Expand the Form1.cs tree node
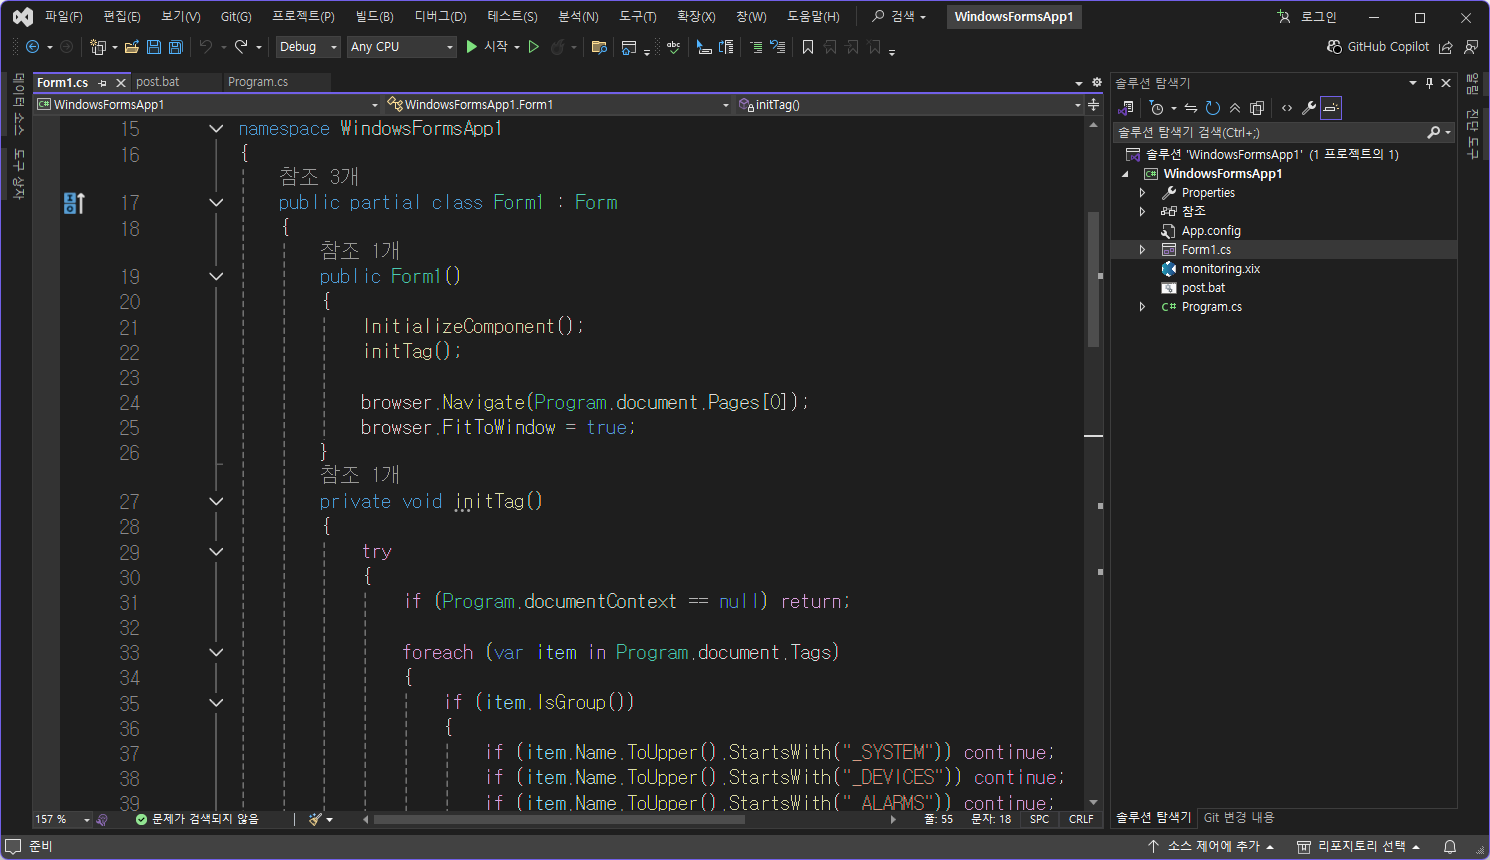Image resolution: width=1490 pixels, height=860 pixels. point(1142,250)
